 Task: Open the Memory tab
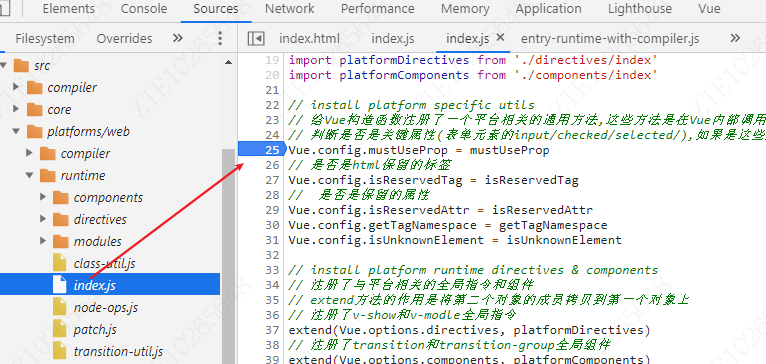click(x=465, y=9)
